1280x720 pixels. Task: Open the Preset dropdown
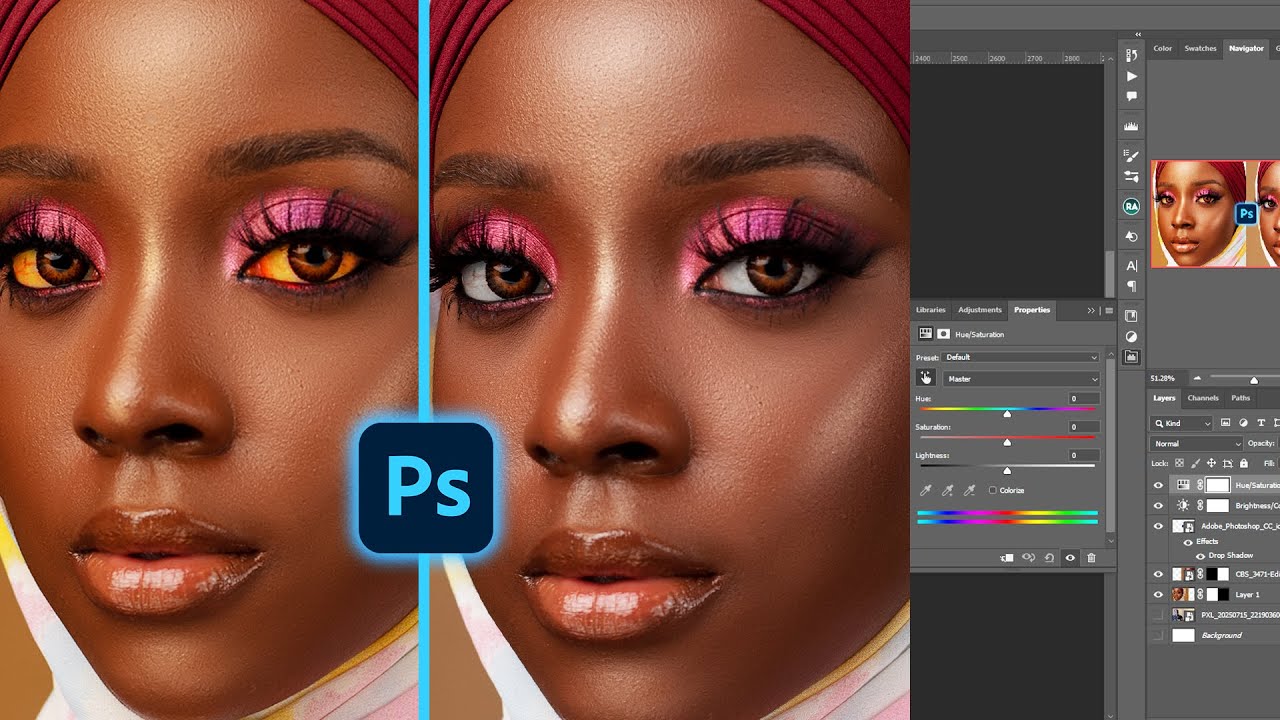(x=1021, y=357)
